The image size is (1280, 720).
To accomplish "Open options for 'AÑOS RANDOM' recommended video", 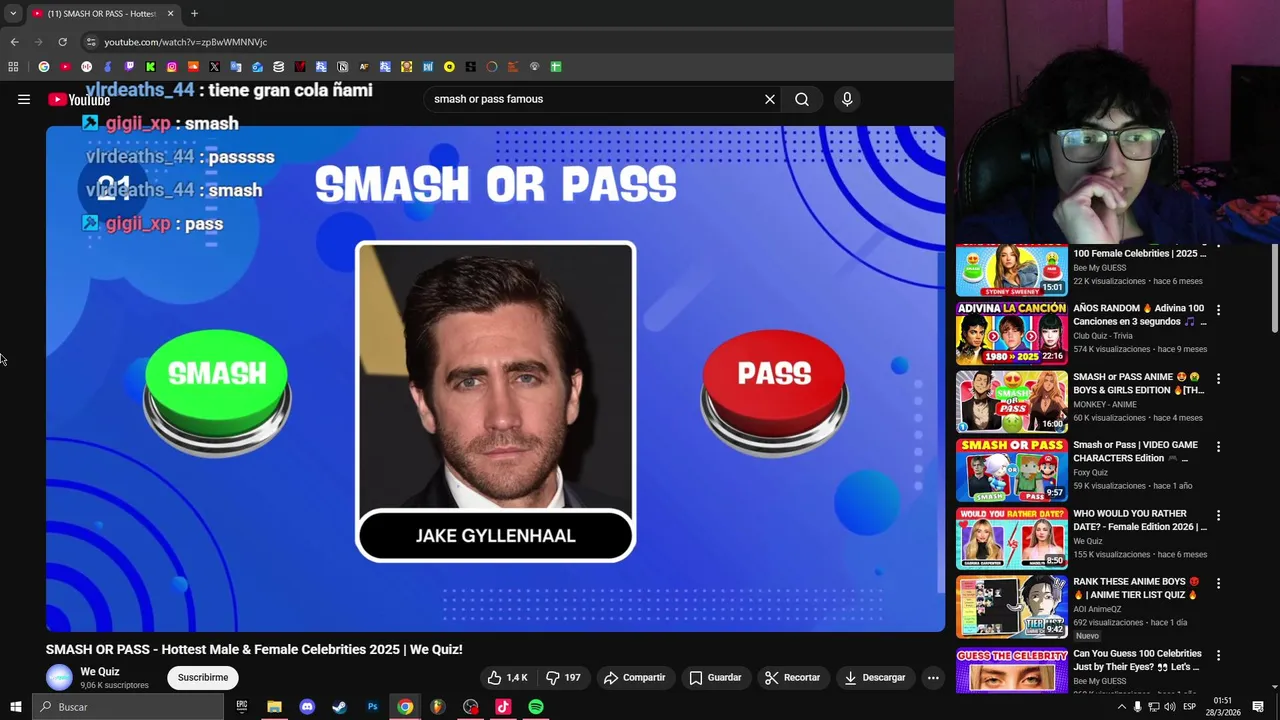I will point(1218,310).
